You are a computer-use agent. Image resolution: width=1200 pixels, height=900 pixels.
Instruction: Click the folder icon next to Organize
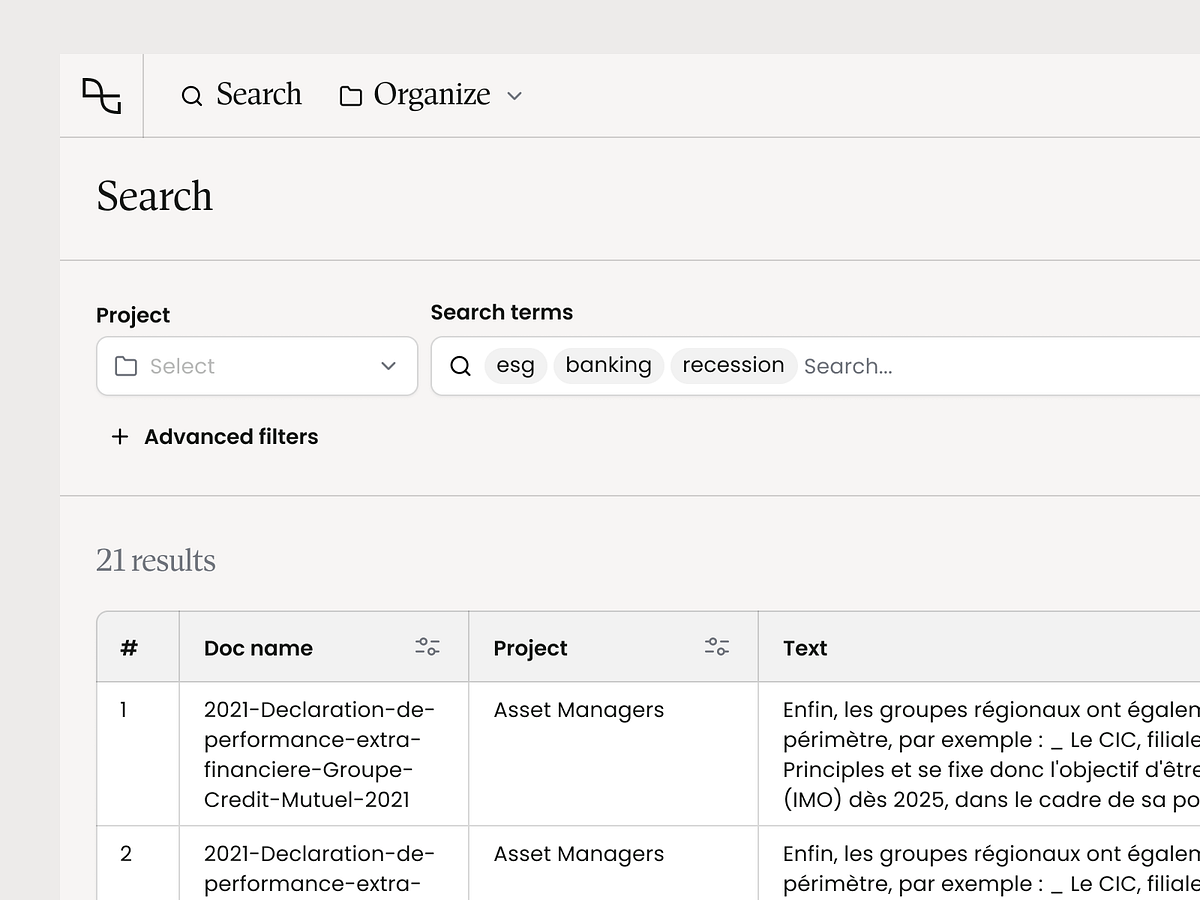click(350, 96)
